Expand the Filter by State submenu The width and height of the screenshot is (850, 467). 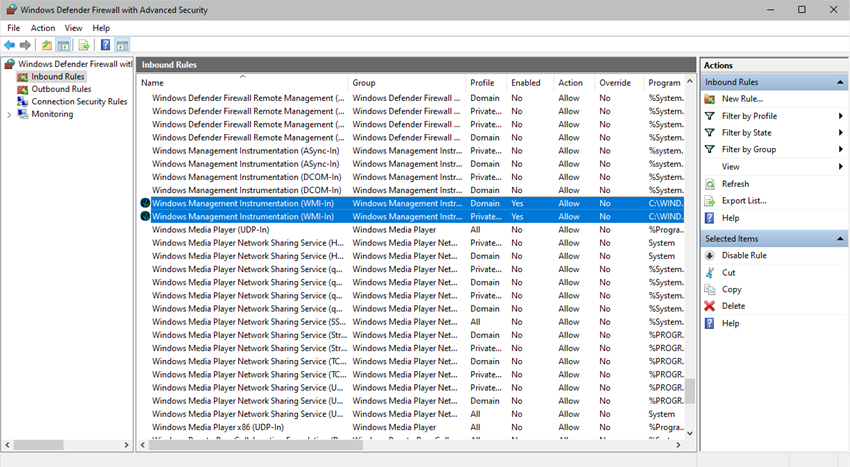840,133
